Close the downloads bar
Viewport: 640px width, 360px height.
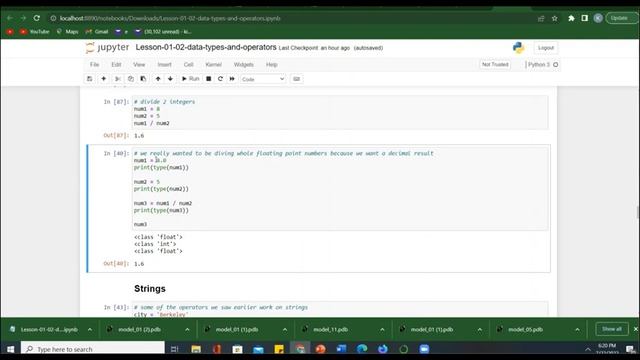point(636,329)
